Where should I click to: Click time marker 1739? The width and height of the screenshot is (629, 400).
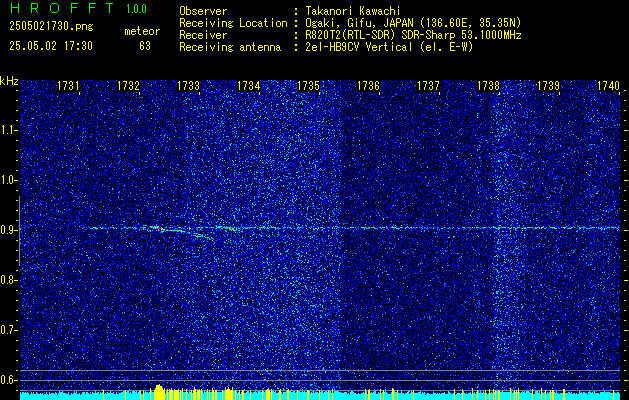(x=548, y=86)
